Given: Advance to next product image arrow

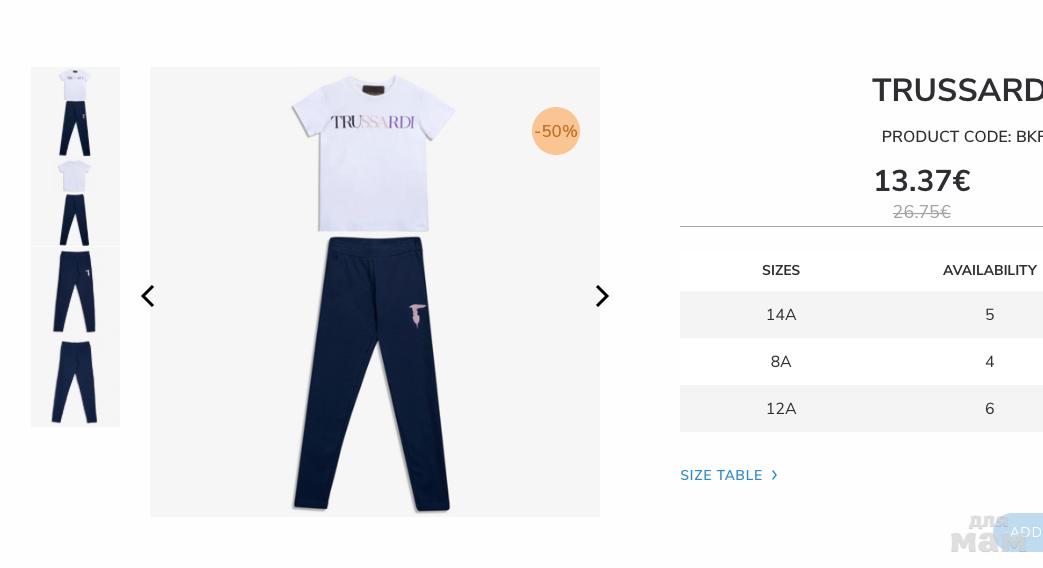Looking at the screenshot, I should coord(602,297).
